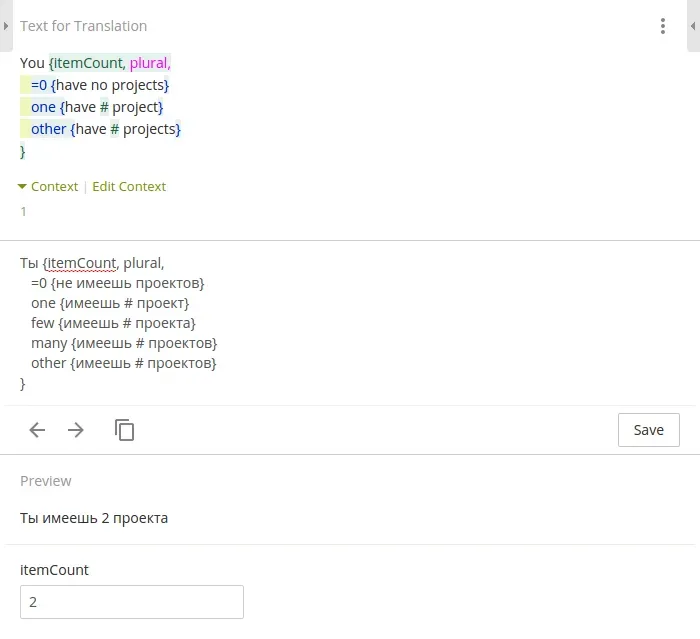Click the "=0 {не имеешь проектов}" translation line

click(117, 283)
